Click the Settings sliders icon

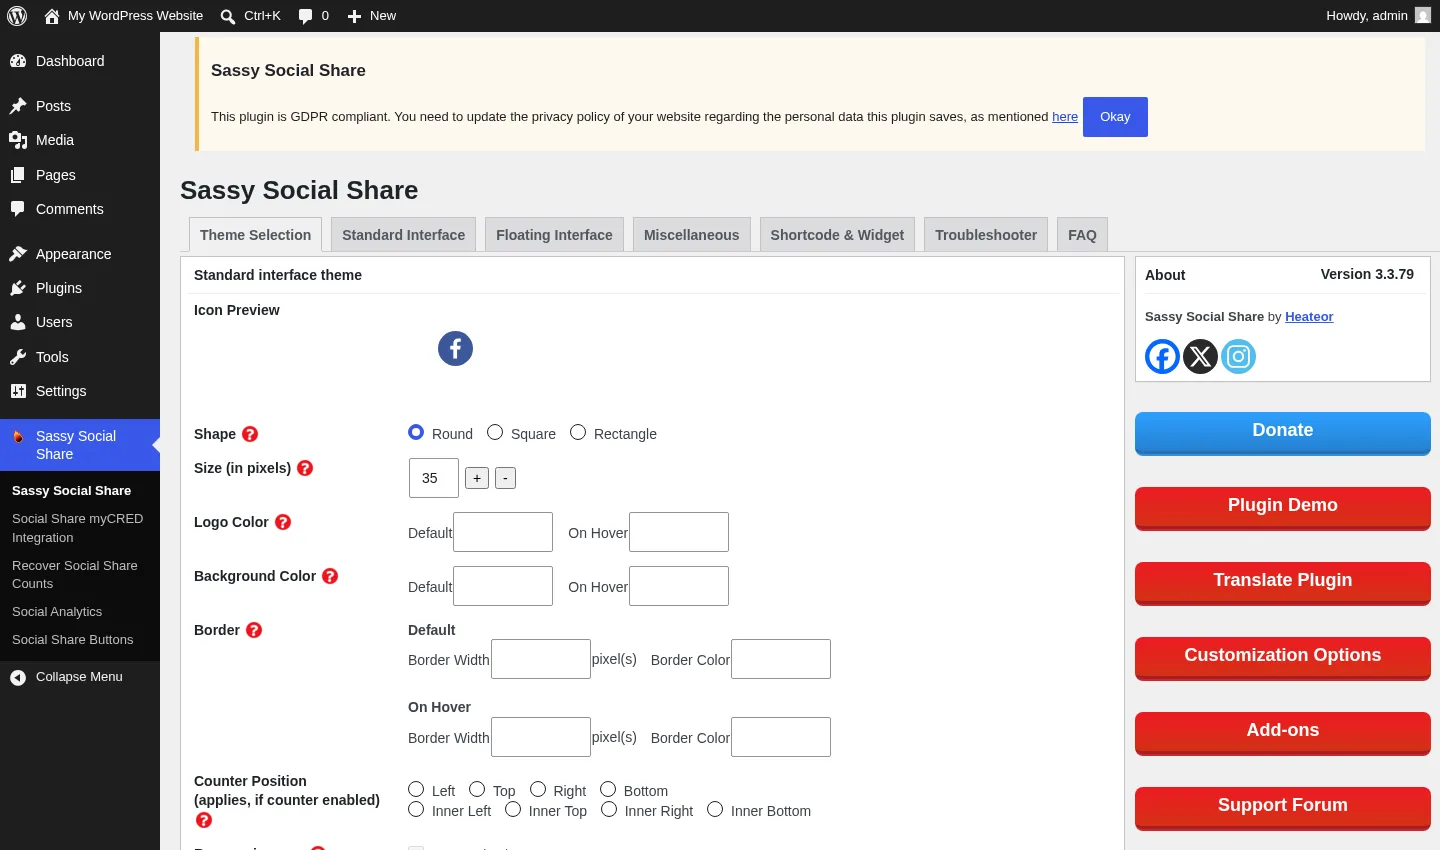pyautogui.click(x=18, y=391)
